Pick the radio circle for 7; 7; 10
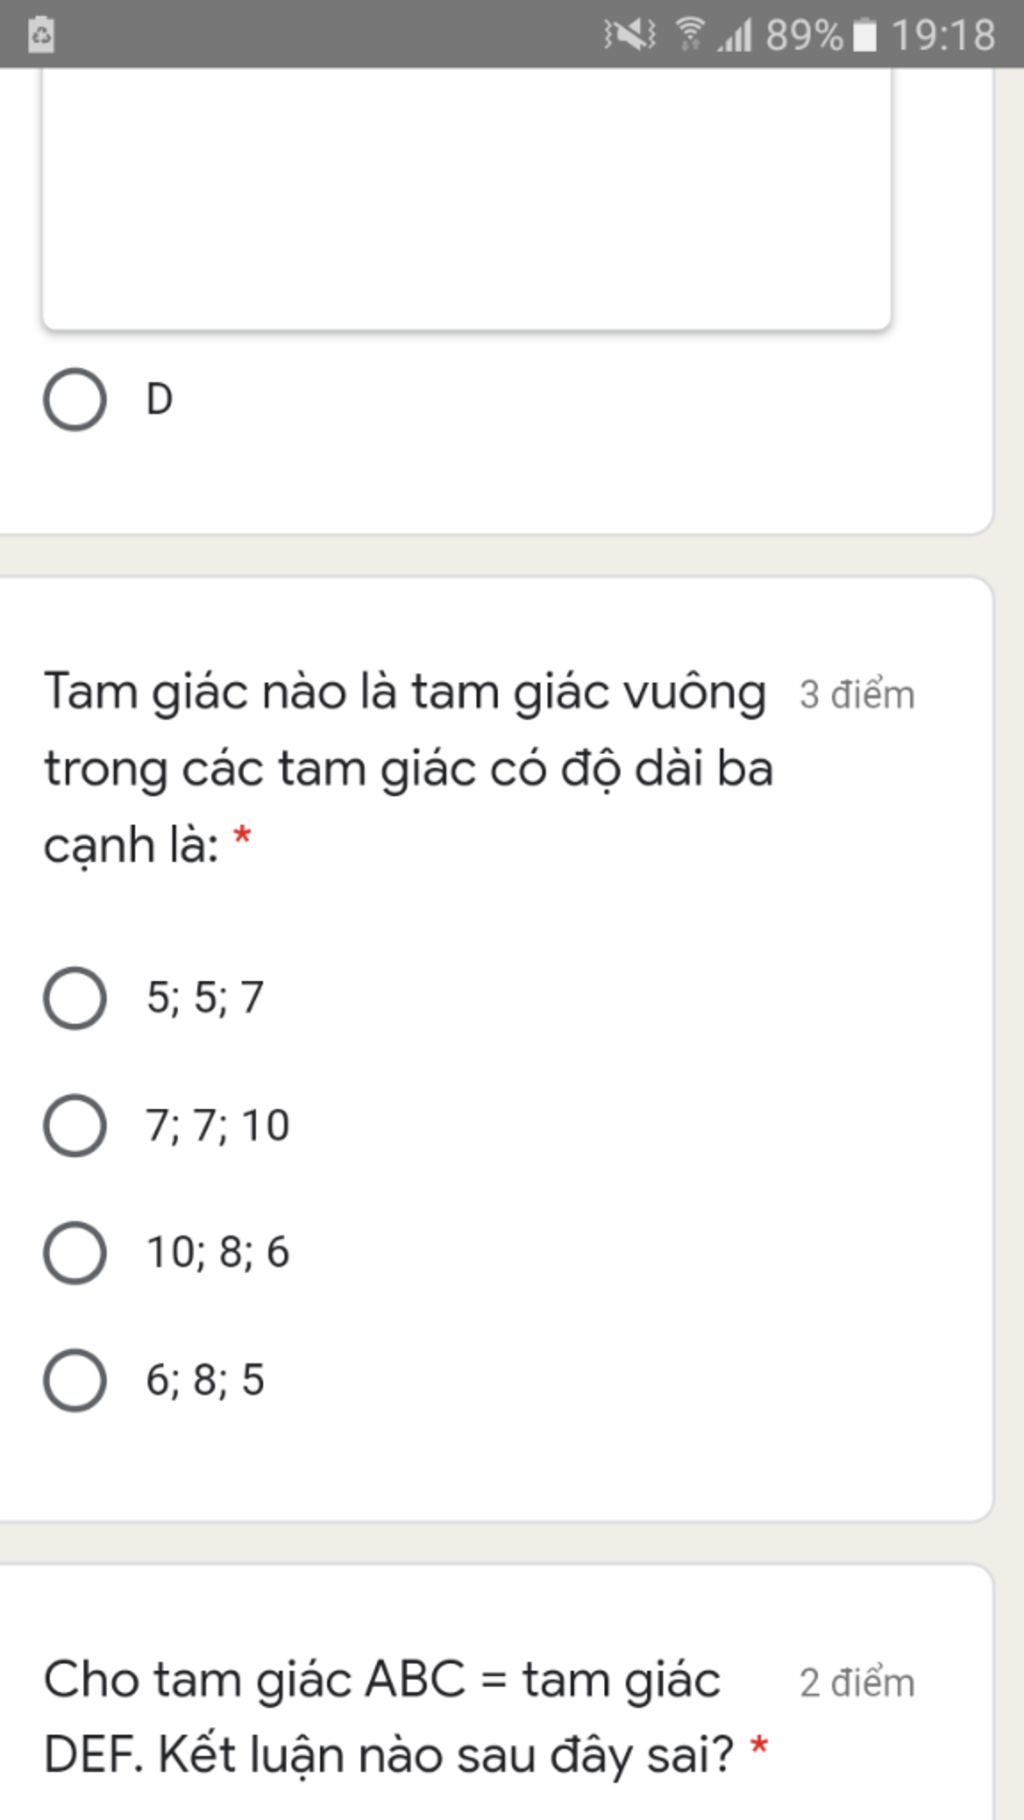 [x=75, y=1126]
